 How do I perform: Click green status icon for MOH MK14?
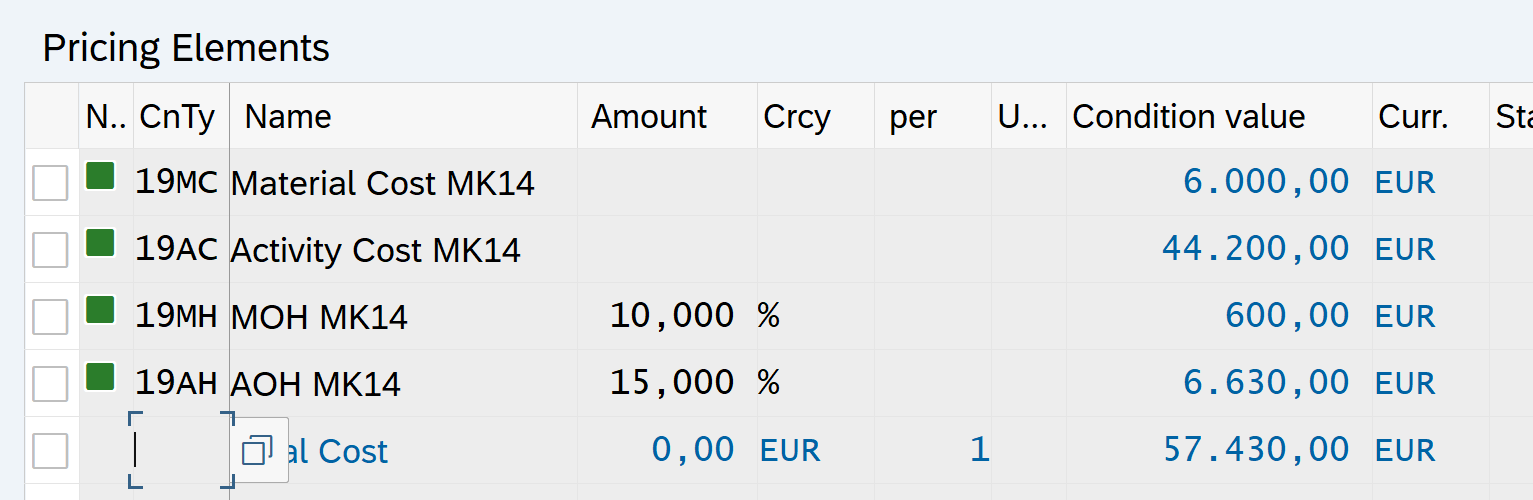click(100, 310)
